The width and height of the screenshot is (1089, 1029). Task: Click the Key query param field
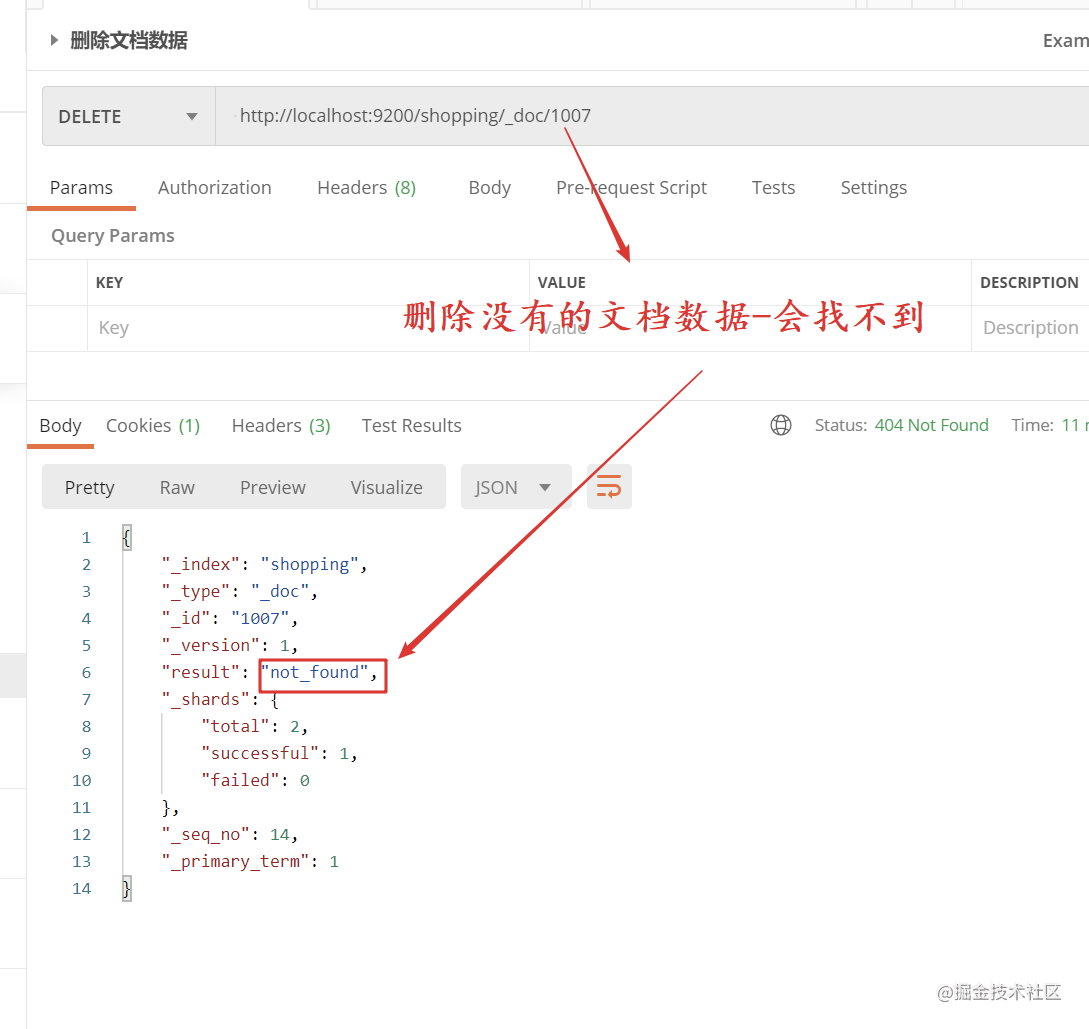[308, 328]
